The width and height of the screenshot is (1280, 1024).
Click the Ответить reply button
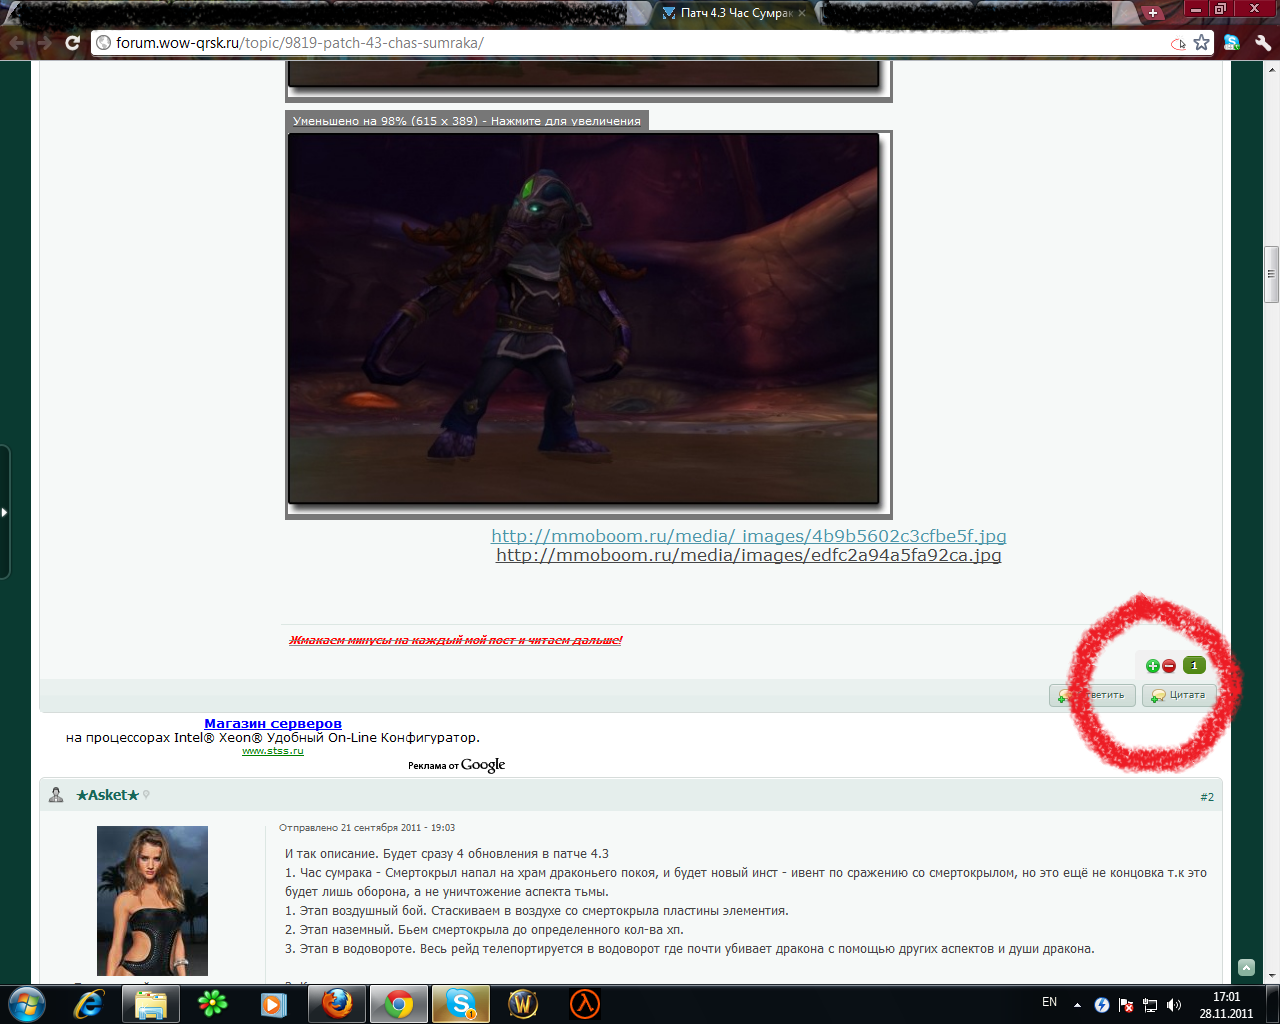[x=1092, y=695]
